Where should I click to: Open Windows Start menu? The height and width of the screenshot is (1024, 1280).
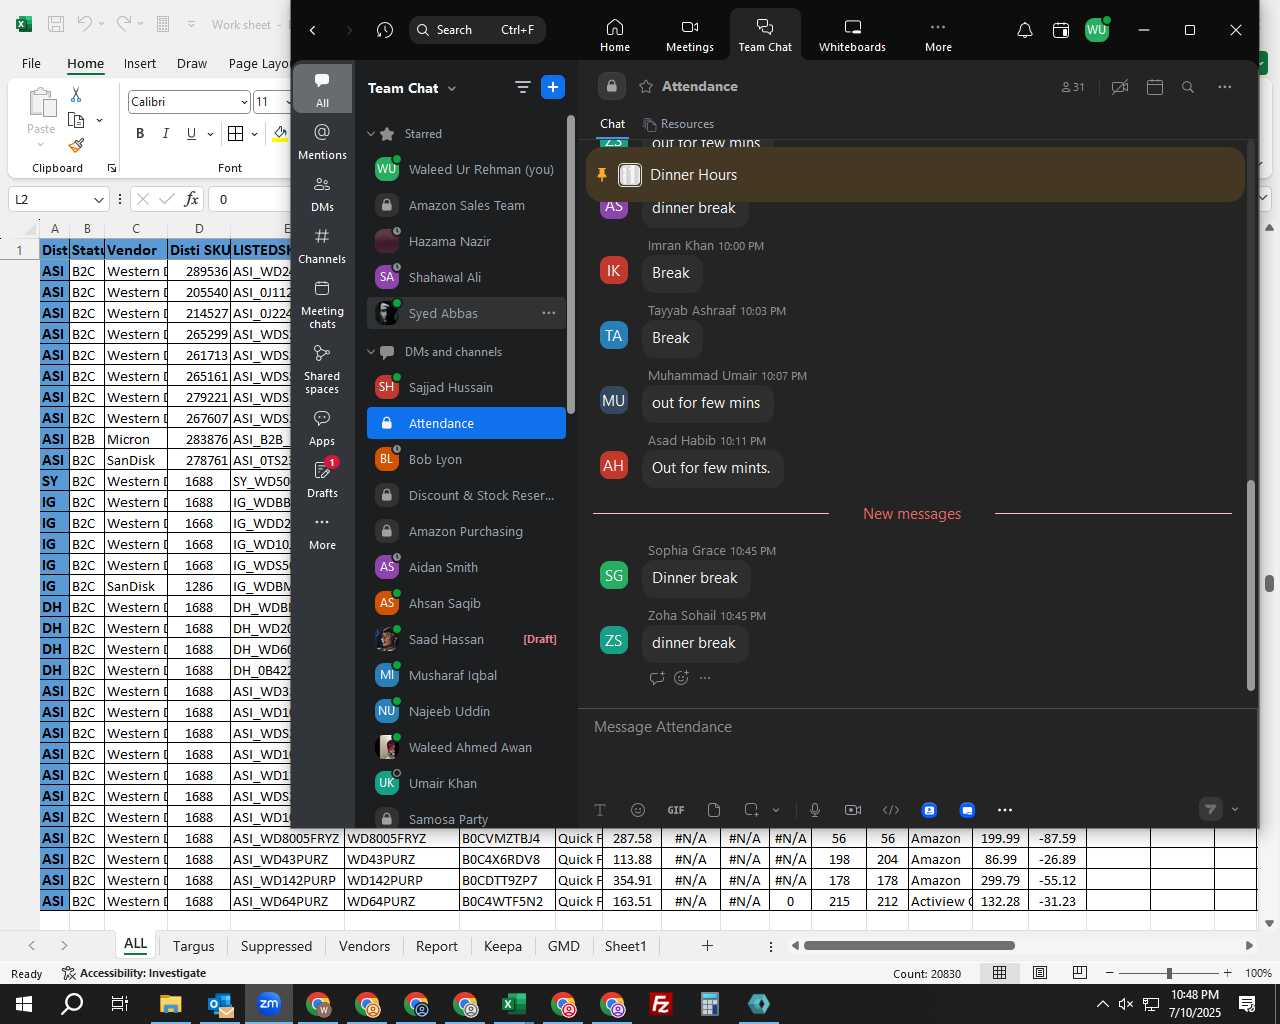(x=24, y=1004)
